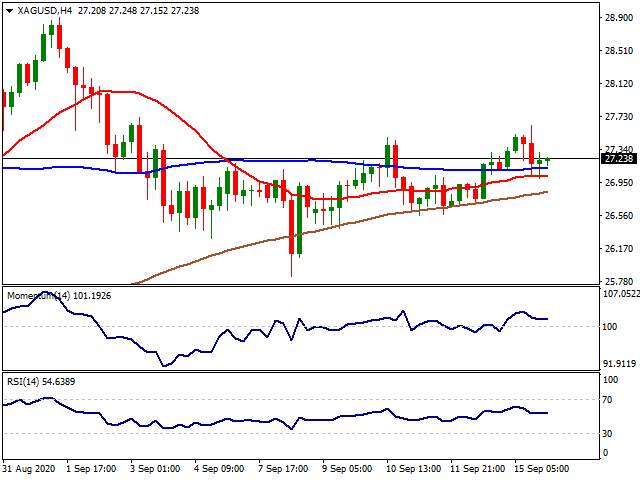Click the large red candle at the 25.8 low
640x480 pixels.
pyautogui.click(x=291, y=233)
